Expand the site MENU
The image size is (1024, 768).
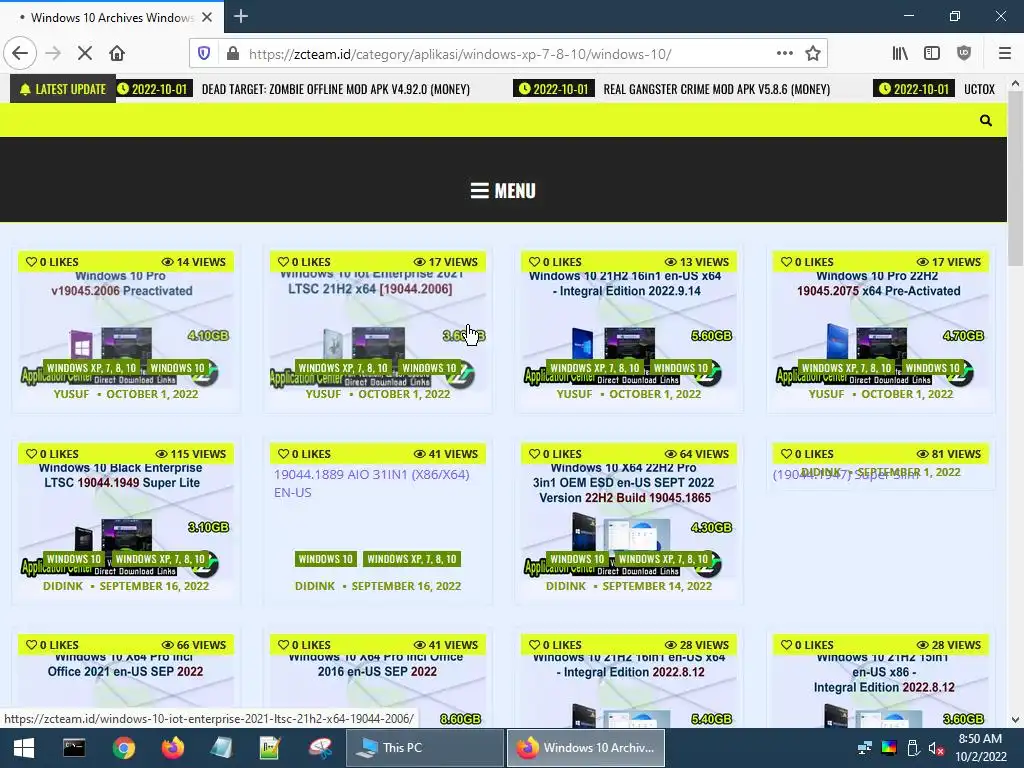pyautogui.click(x=503, y=191)
